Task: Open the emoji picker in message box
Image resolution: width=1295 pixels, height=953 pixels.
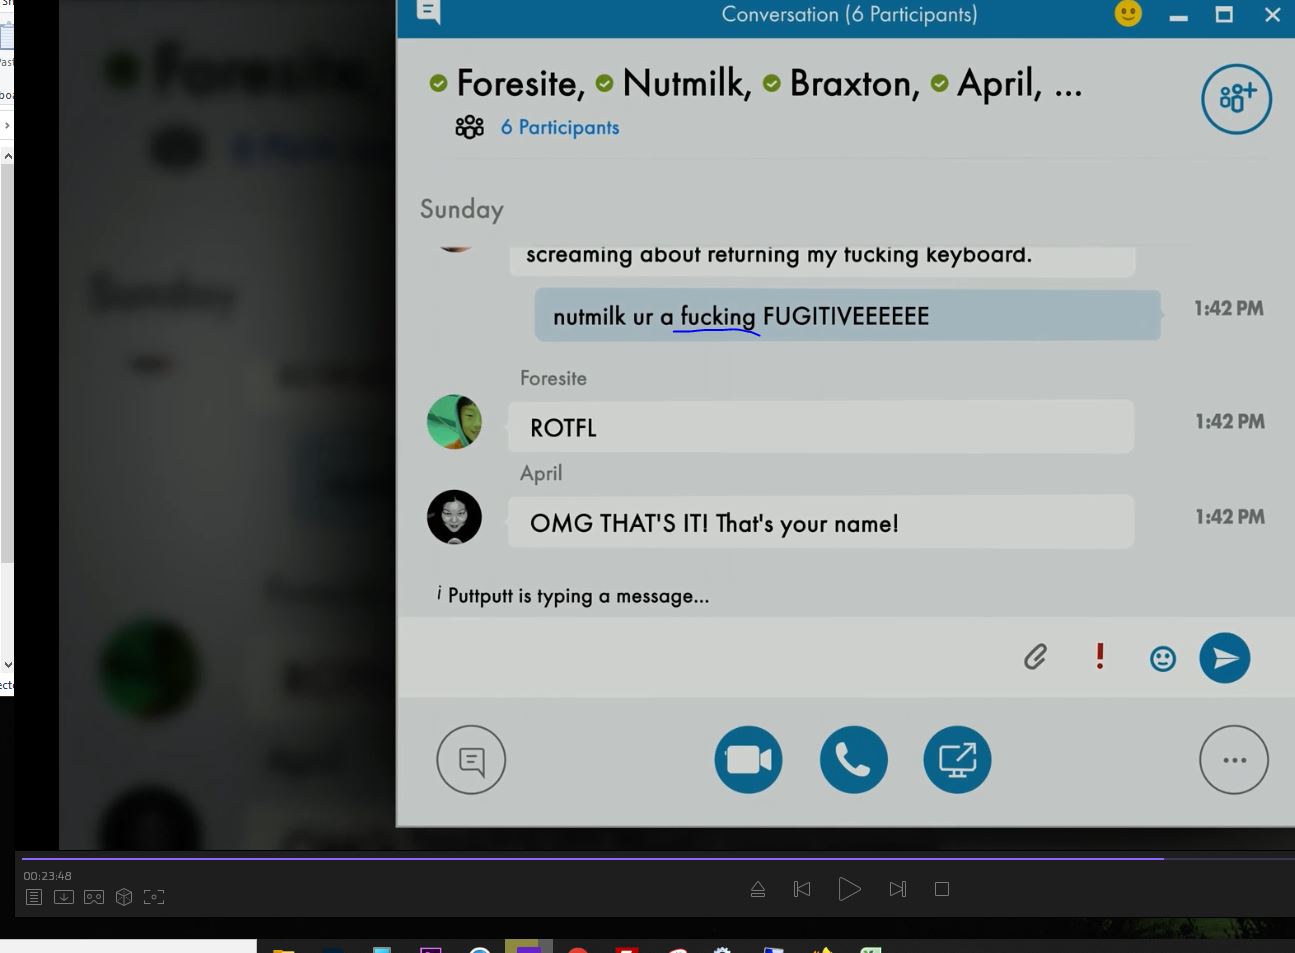Action: point(1162,658)
